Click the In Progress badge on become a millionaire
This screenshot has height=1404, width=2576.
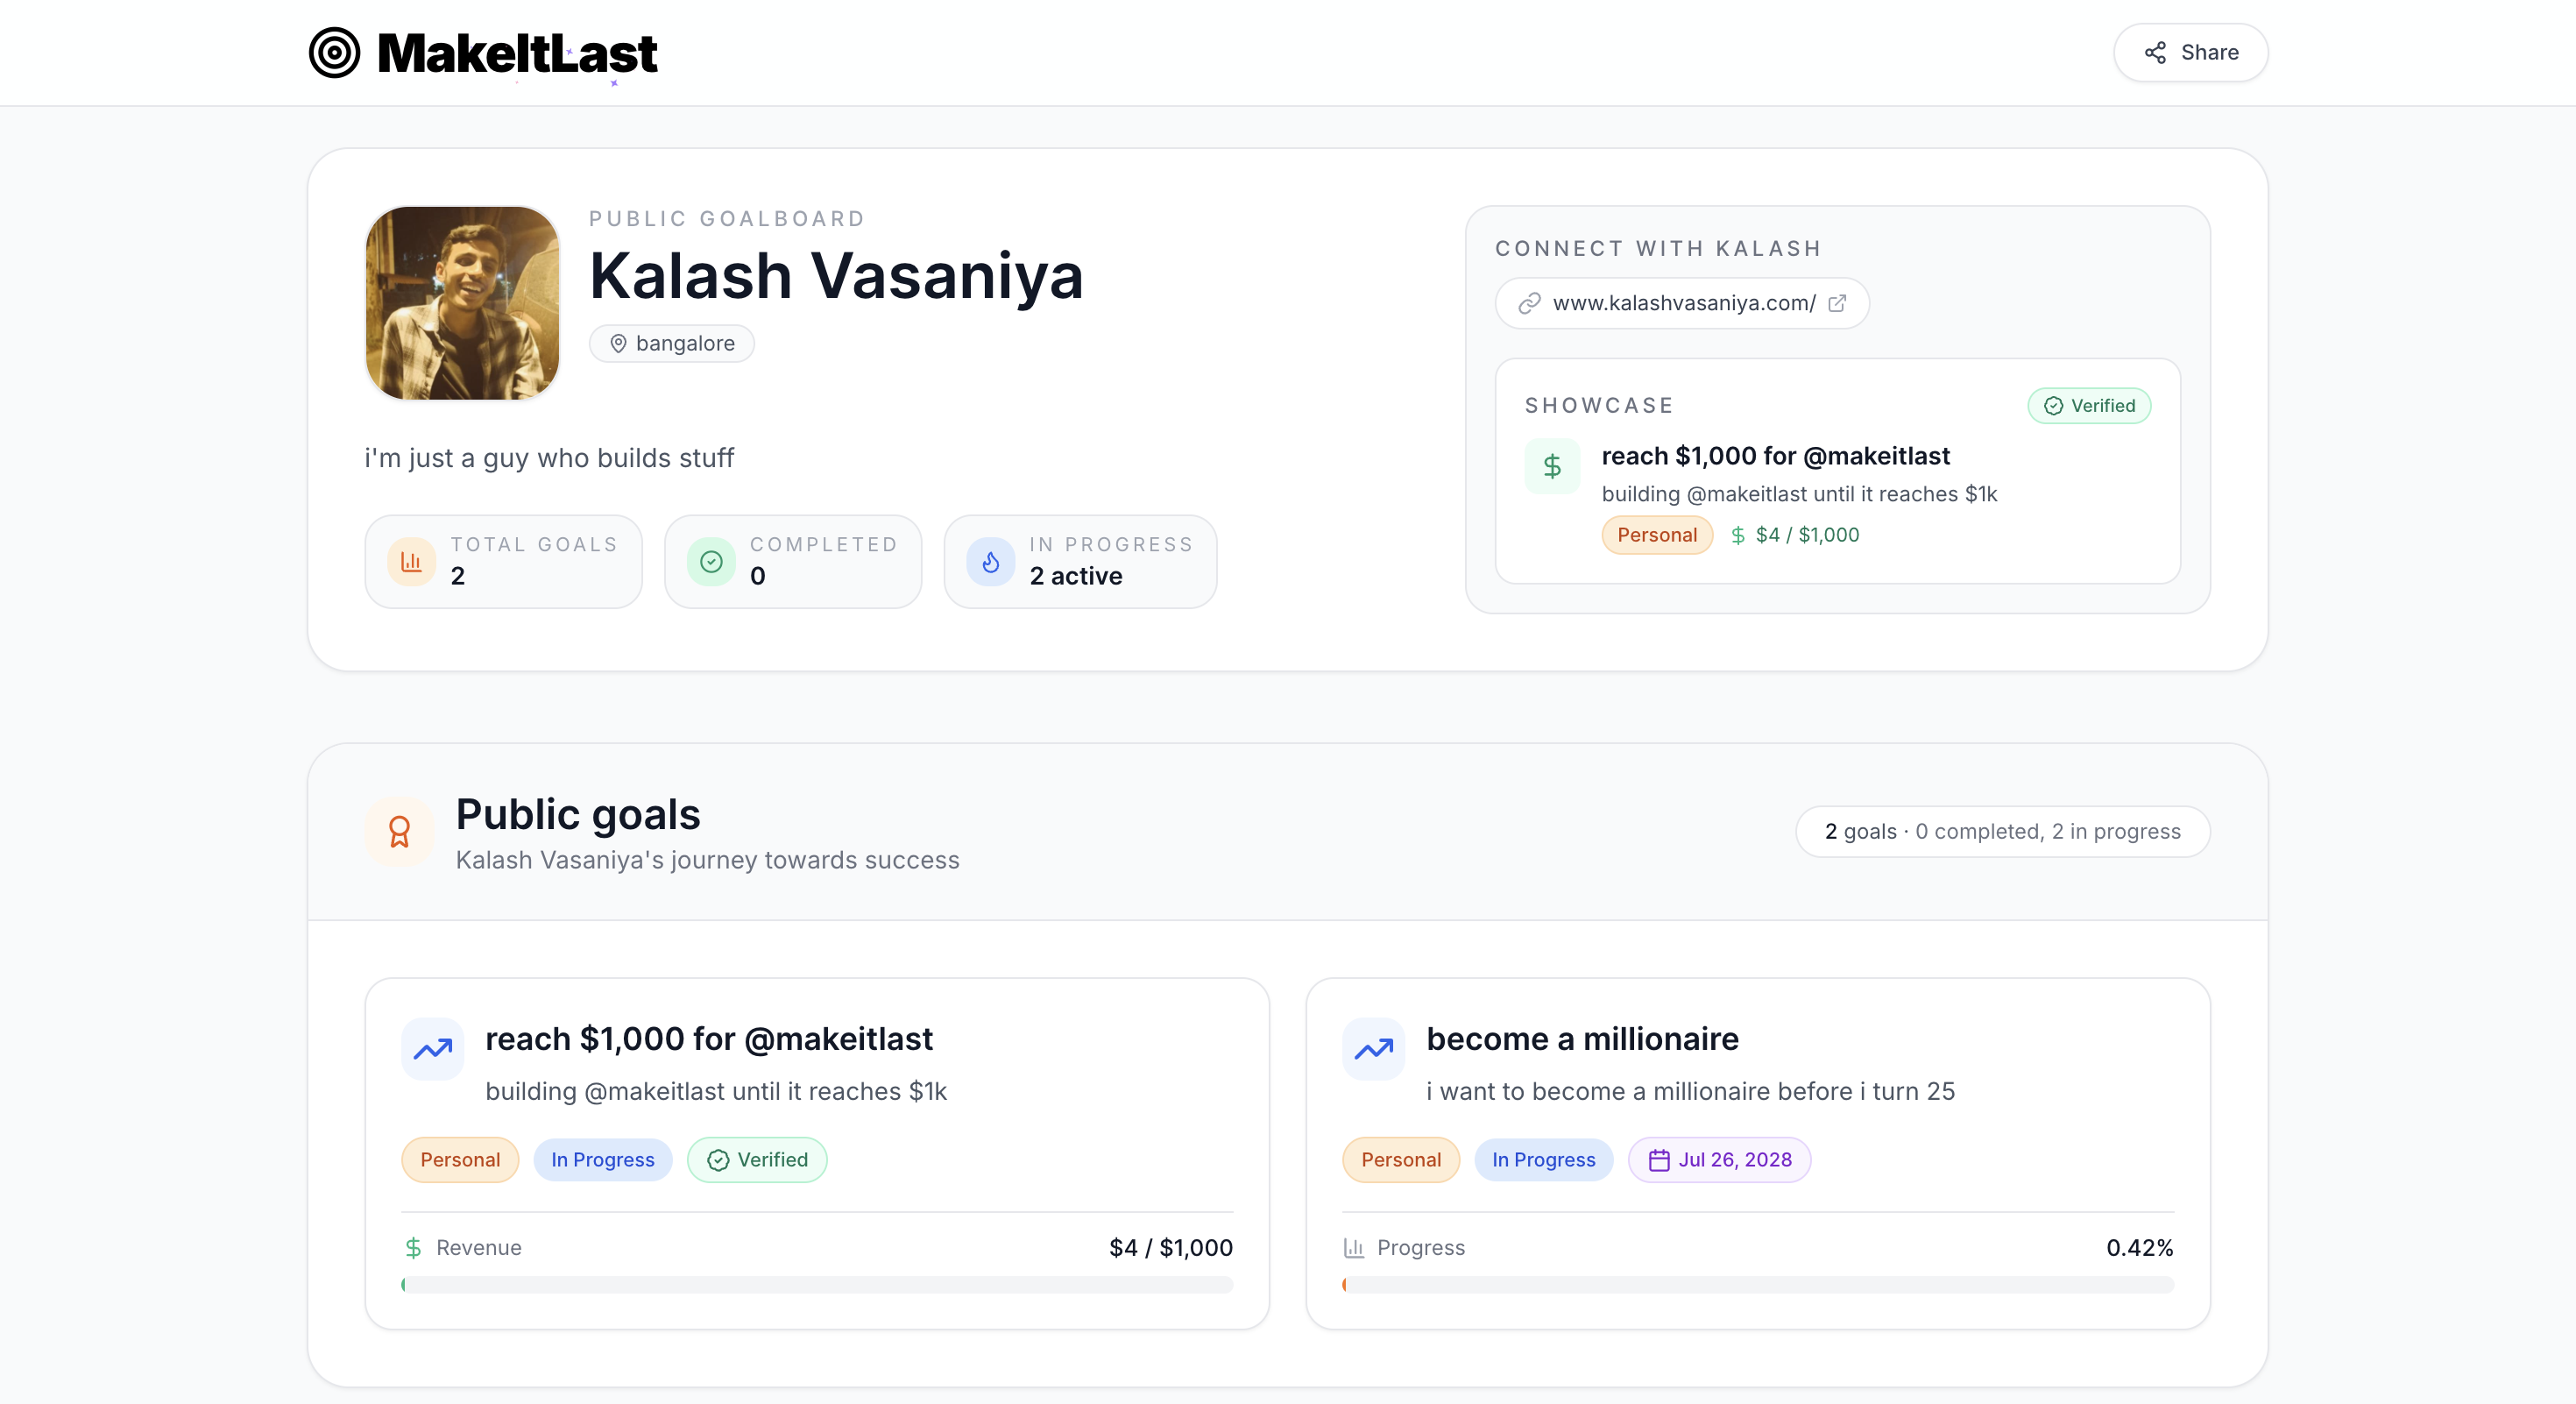1543,1160
